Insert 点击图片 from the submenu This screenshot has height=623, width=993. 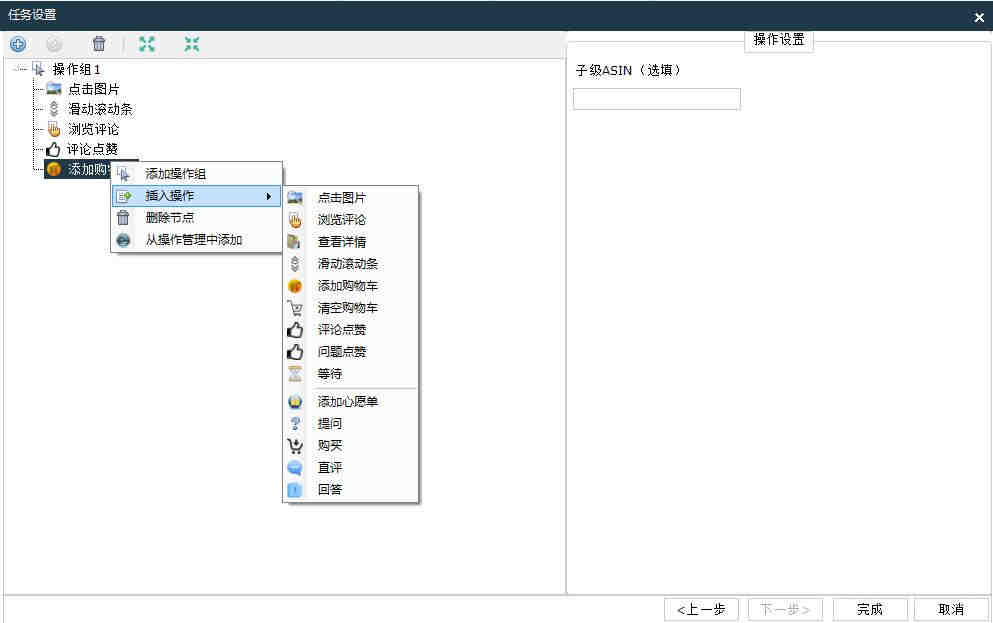coord(351,198)
